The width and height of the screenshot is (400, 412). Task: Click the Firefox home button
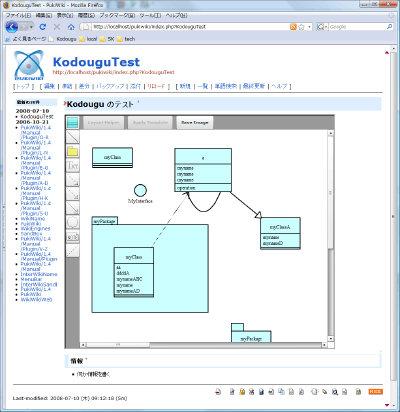(71, 27)
